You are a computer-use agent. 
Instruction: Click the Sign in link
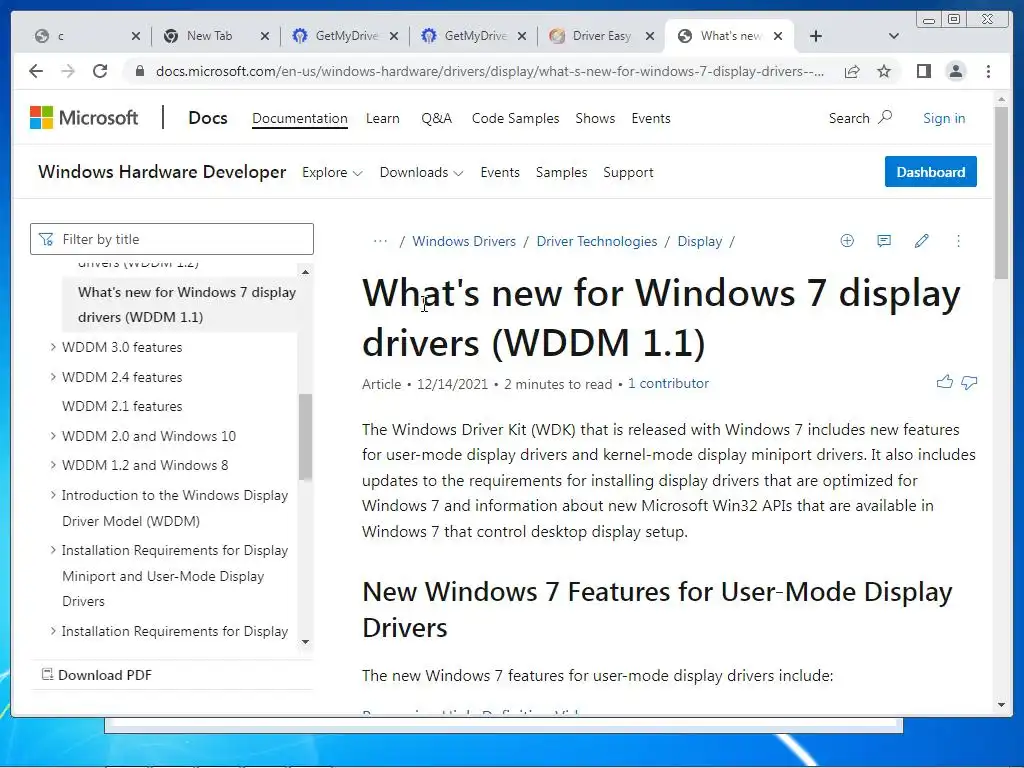(944, 118)
